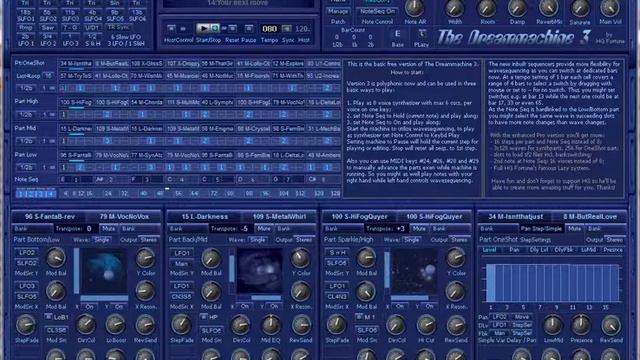
Task: Click the Manage patch button
Action: pyautogui.click(x=338, y=11)
